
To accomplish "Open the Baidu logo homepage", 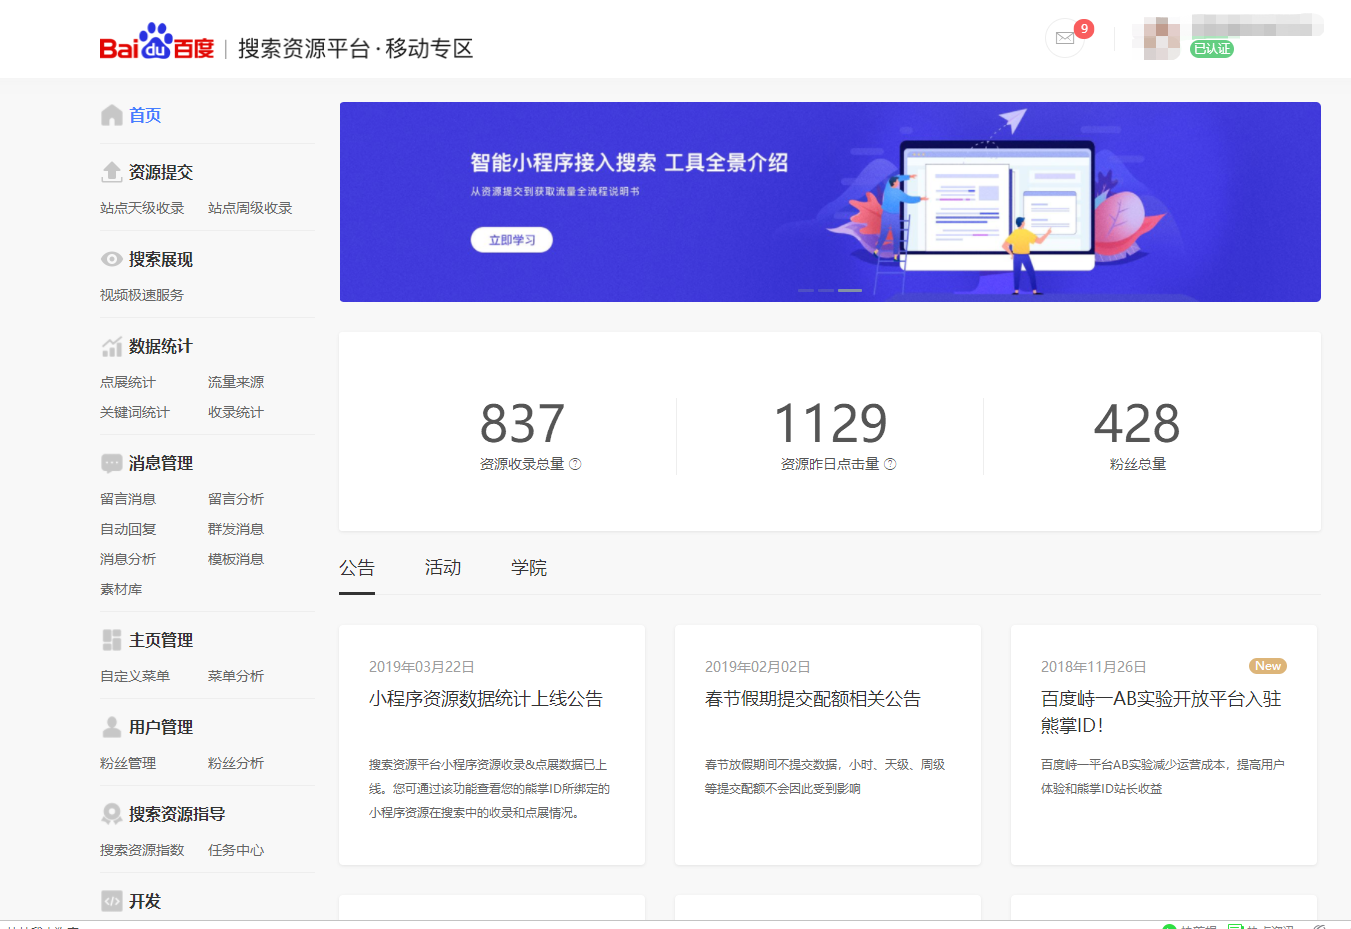I will (x=157, y=42).
